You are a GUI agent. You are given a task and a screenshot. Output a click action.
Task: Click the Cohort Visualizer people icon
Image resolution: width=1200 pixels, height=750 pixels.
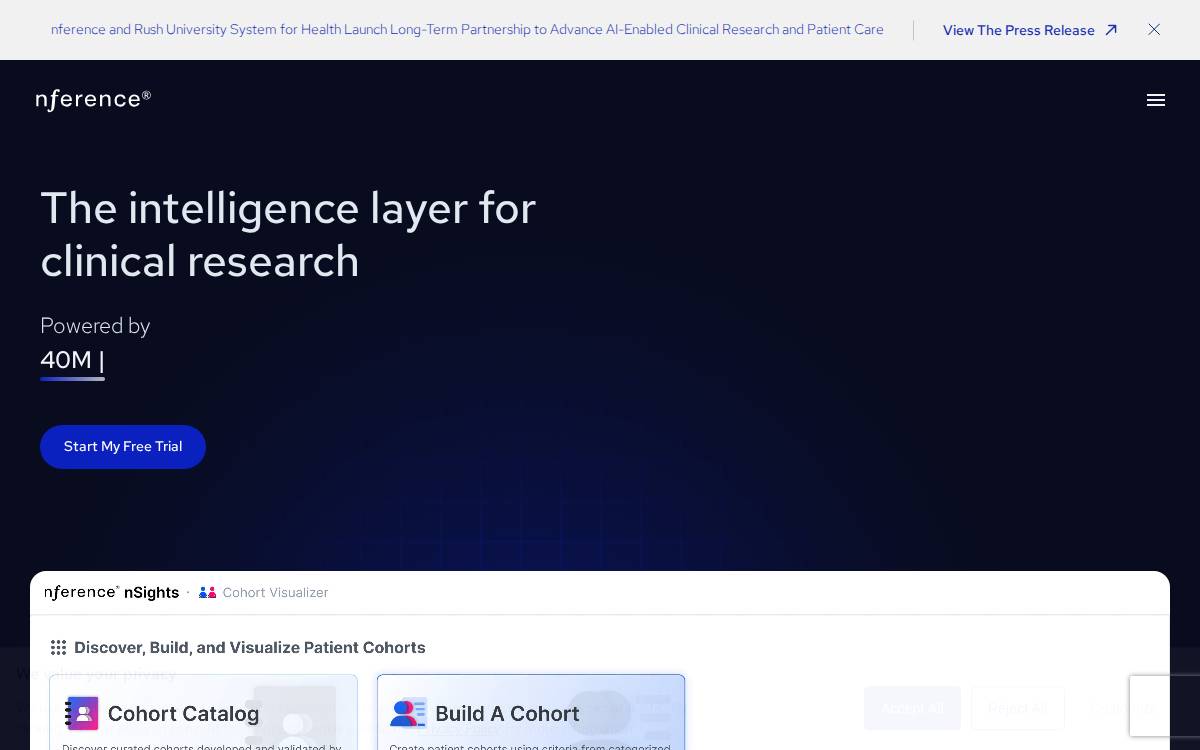point(207,593)
